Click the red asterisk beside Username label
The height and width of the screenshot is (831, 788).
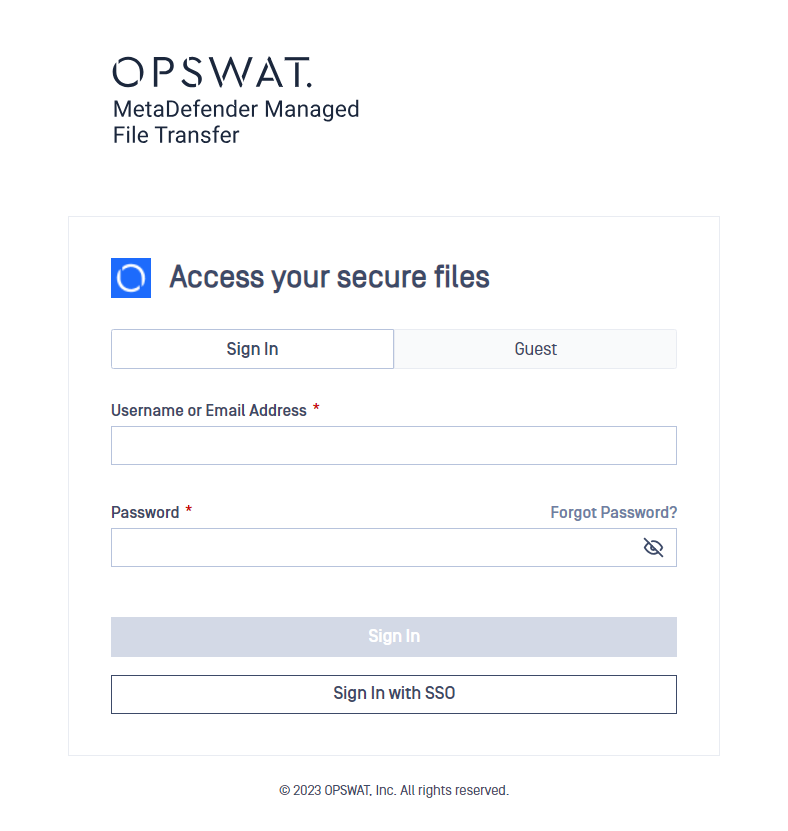[x=316, y=408]
